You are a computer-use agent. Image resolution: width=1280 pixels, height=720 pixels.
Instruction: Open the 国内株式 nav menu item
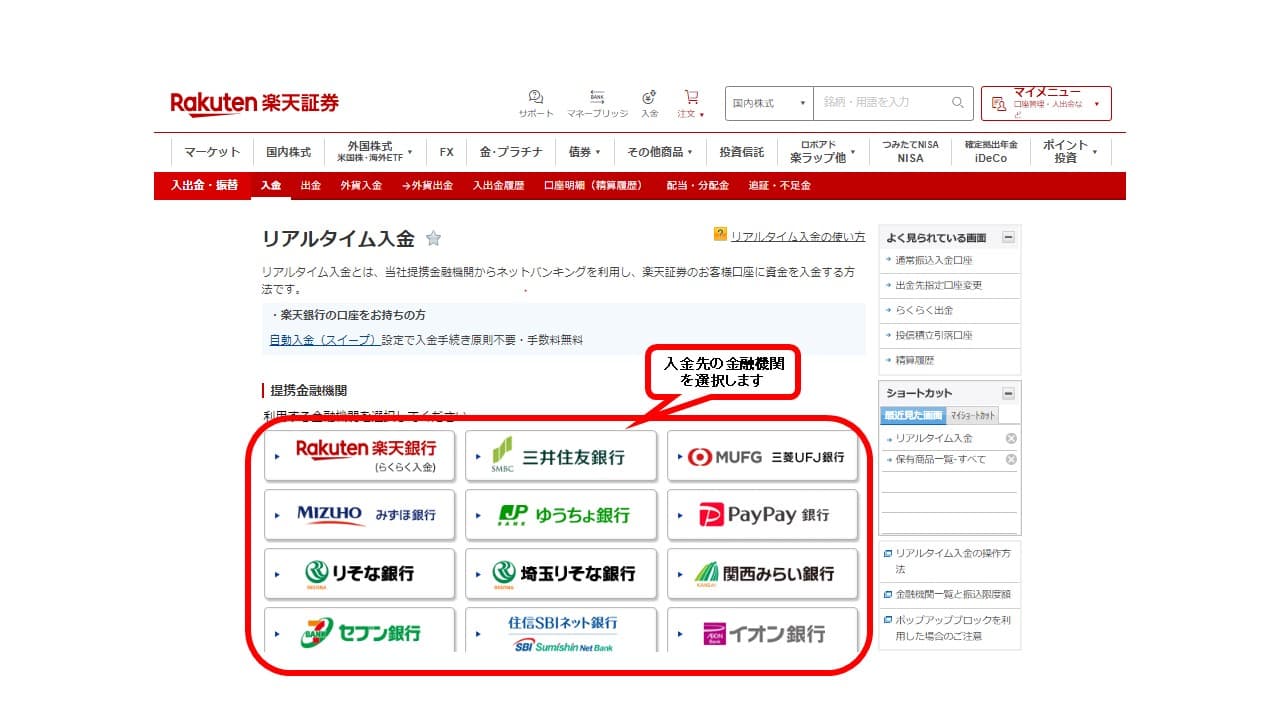coord(288,152)
